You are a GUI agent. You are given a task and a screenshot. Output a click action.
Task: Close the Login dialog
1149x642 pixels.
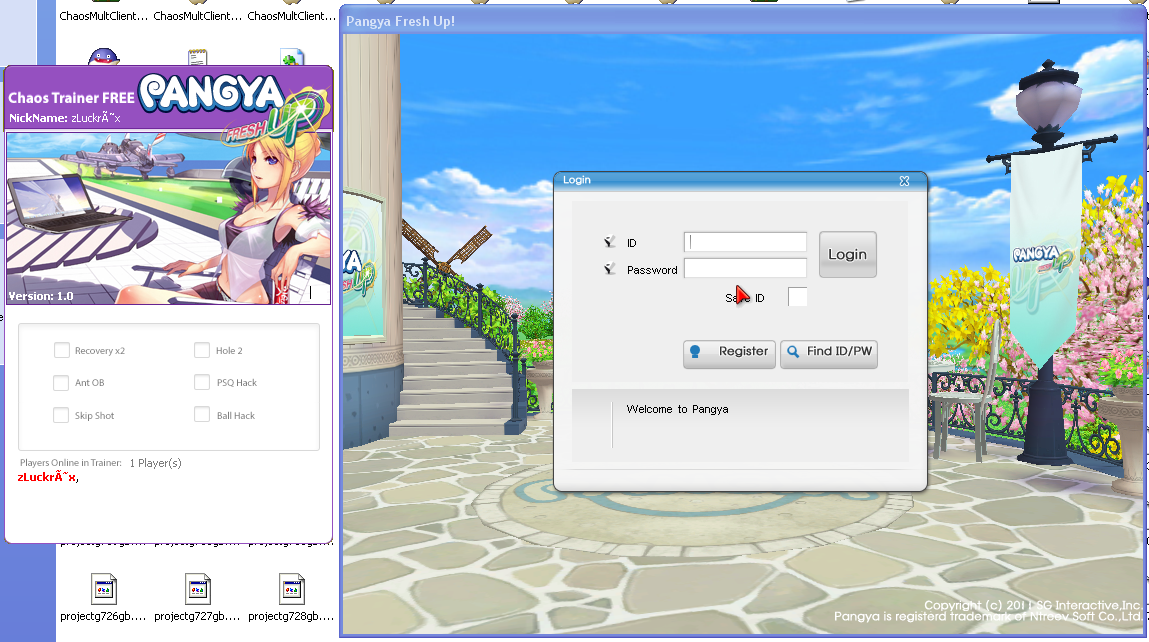pyautogui.click(x=904, y=181)
